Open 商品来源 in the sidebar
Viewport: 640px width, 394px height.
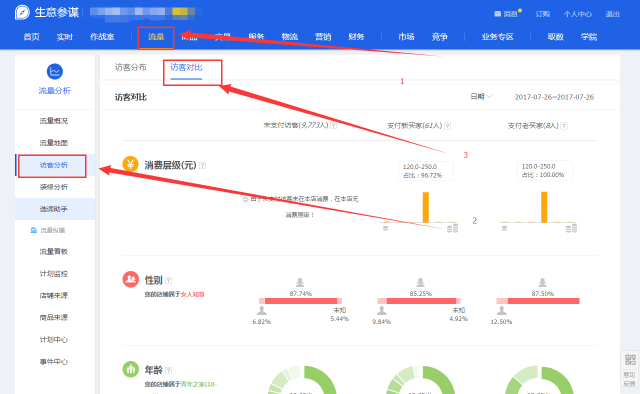pyautogui.click(x=54, y=318)
